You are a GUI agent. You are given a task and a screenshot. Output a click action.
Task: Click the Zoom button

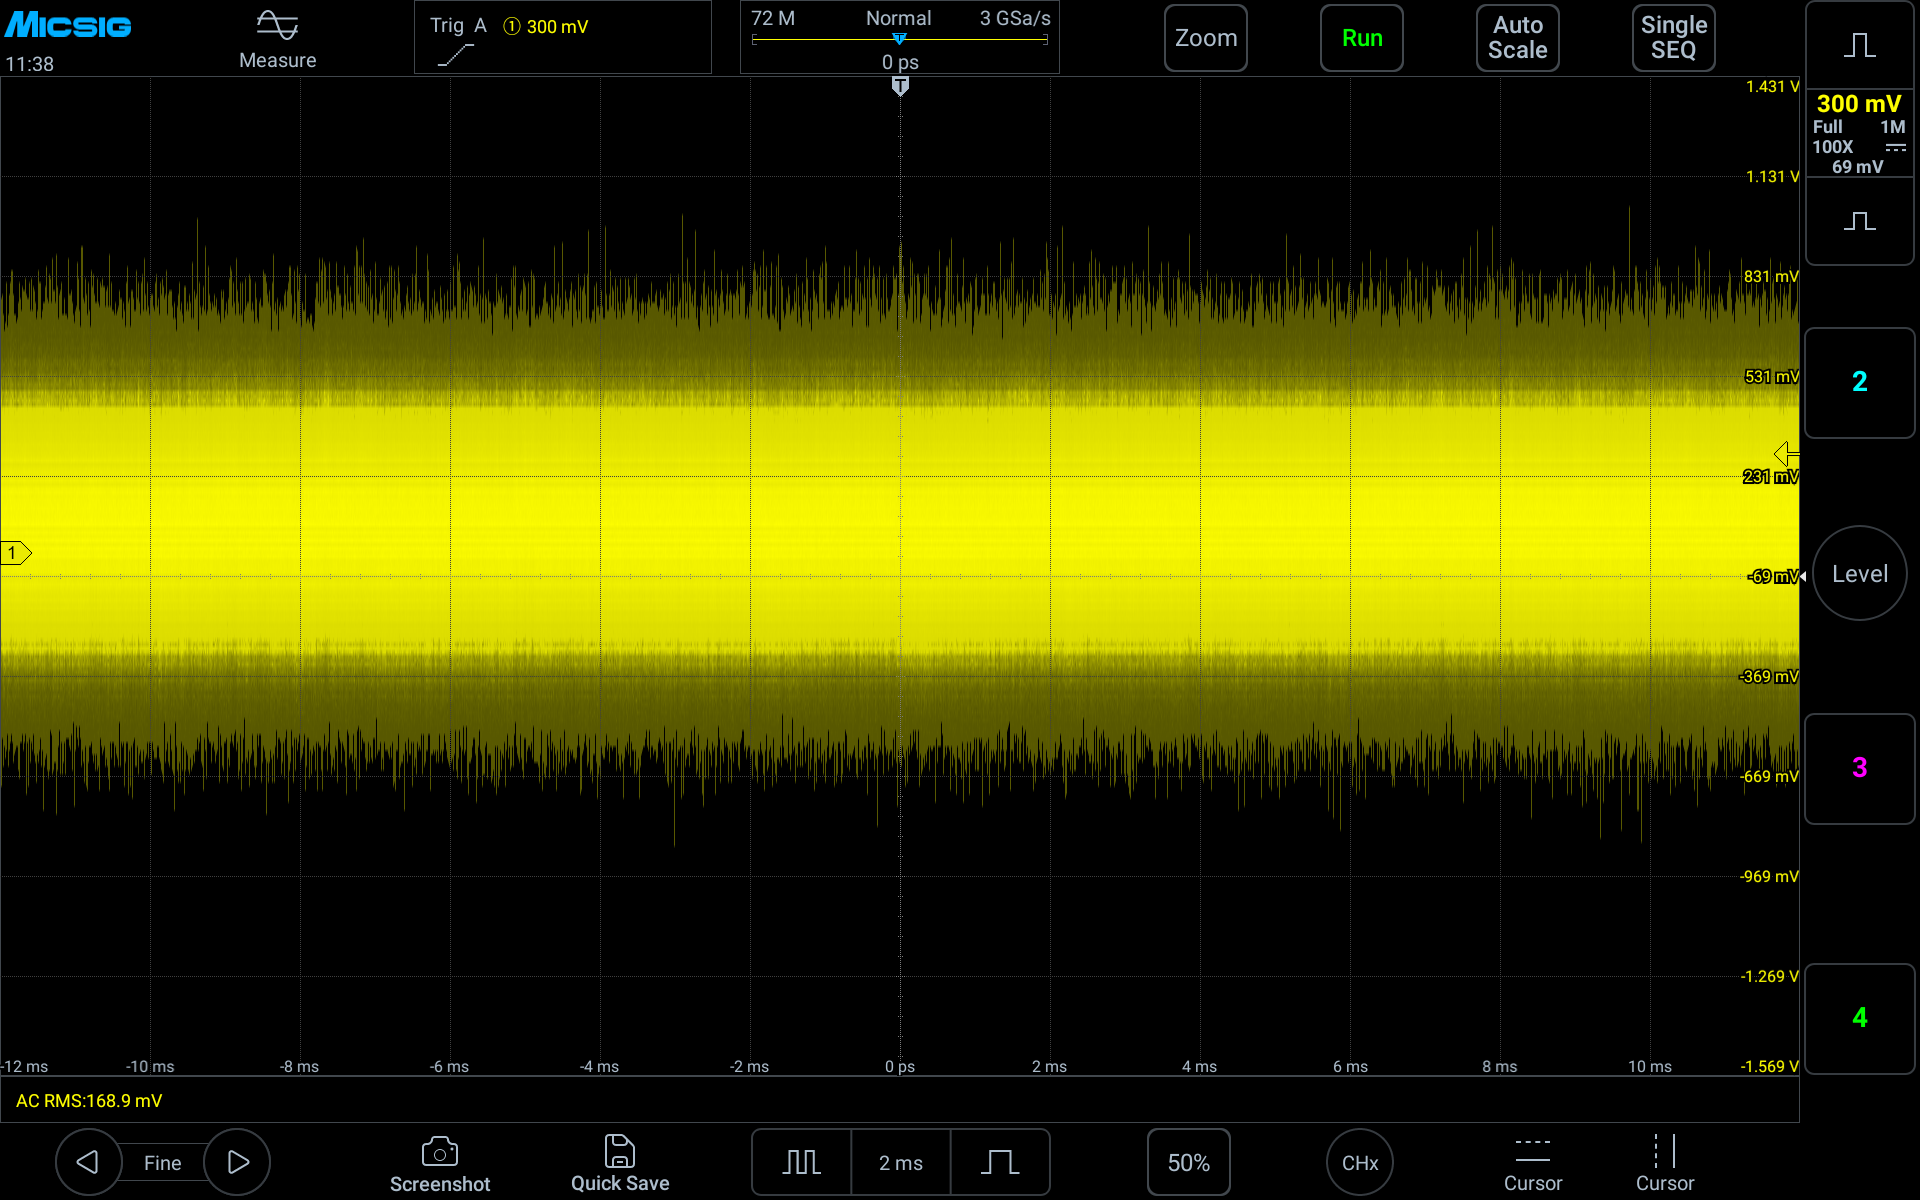(1206, 38)
